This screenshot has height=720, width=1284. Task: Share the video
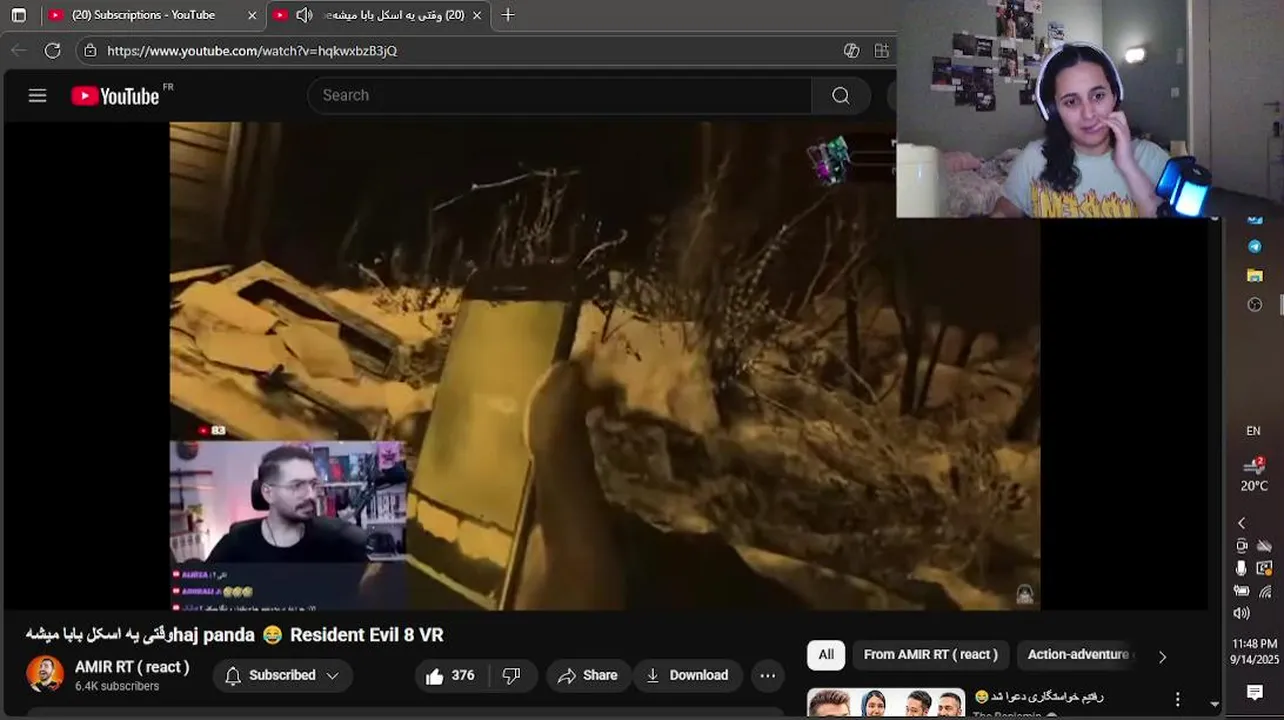[x=588, y=676]
